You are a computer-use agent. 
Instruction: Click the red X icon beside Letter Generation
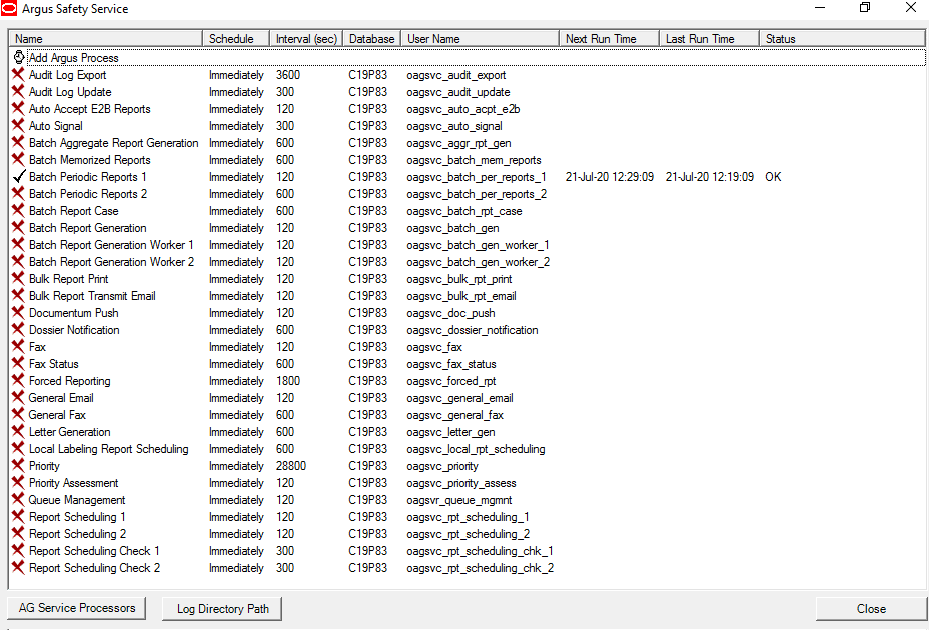coord(18,431)
